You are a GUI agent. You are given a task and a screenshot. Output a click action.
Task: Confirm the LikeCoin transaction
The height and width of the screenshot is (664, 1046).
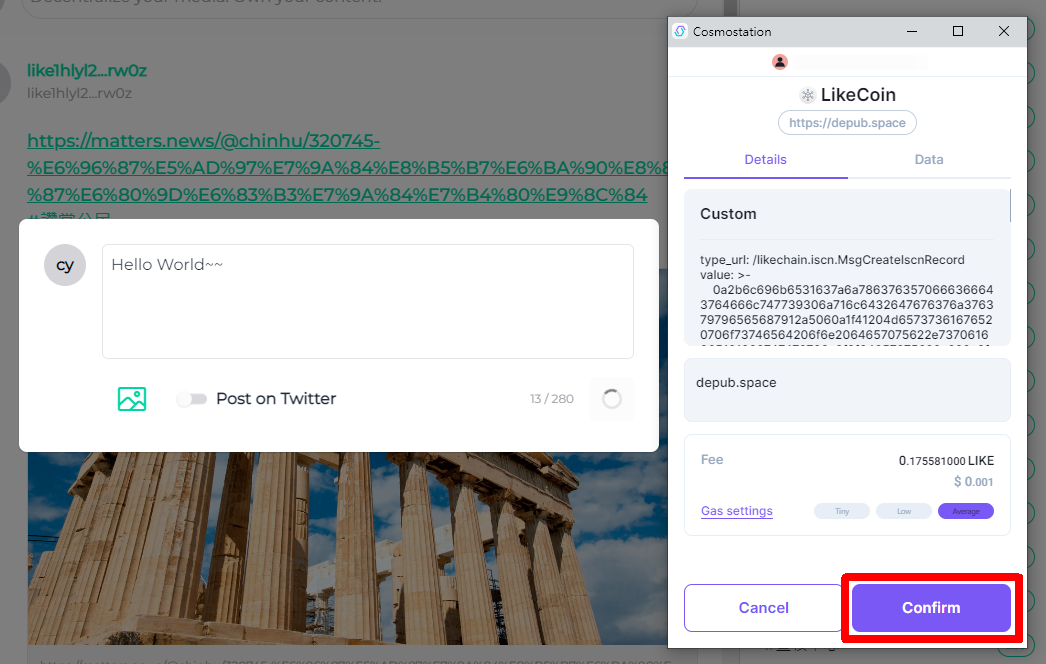(931, 608)
